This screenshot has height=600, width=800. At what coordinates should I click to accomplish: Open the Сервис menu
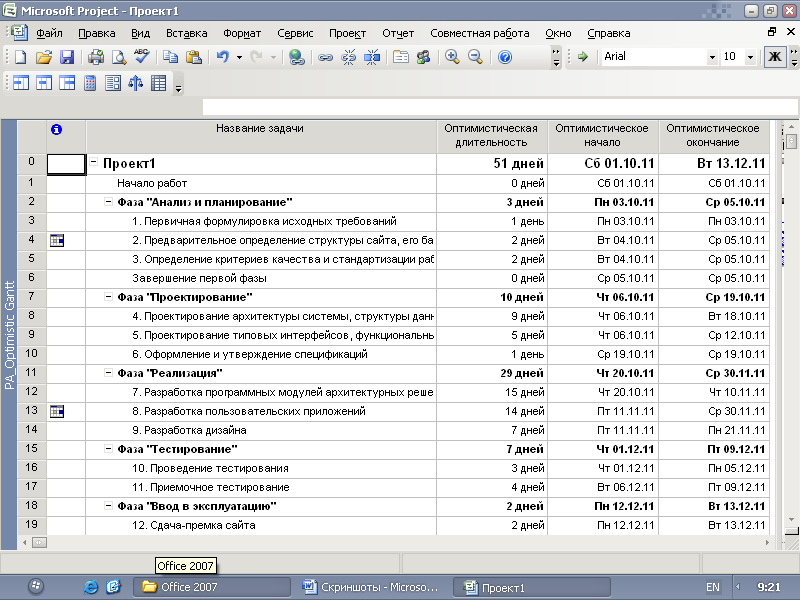coord(295,33)
